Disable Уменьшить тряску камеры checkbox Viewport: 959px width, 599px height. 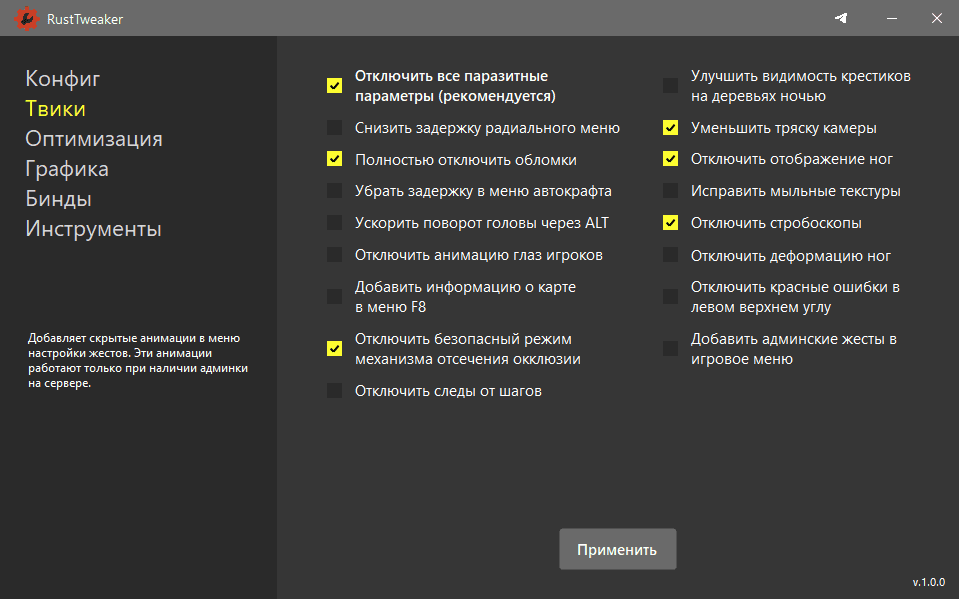[x=670, y=128]
